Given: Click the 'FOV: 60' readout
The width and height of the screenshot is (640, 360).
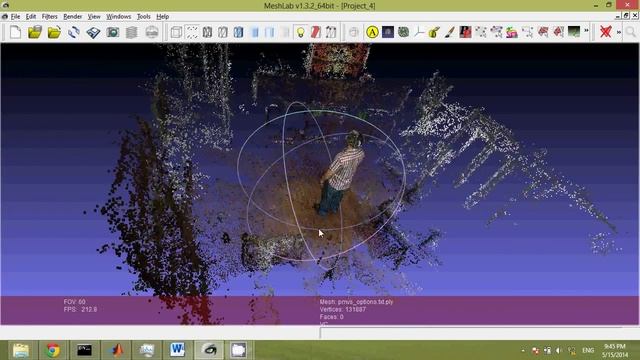Looking at the screenshot, I should 74,302.
